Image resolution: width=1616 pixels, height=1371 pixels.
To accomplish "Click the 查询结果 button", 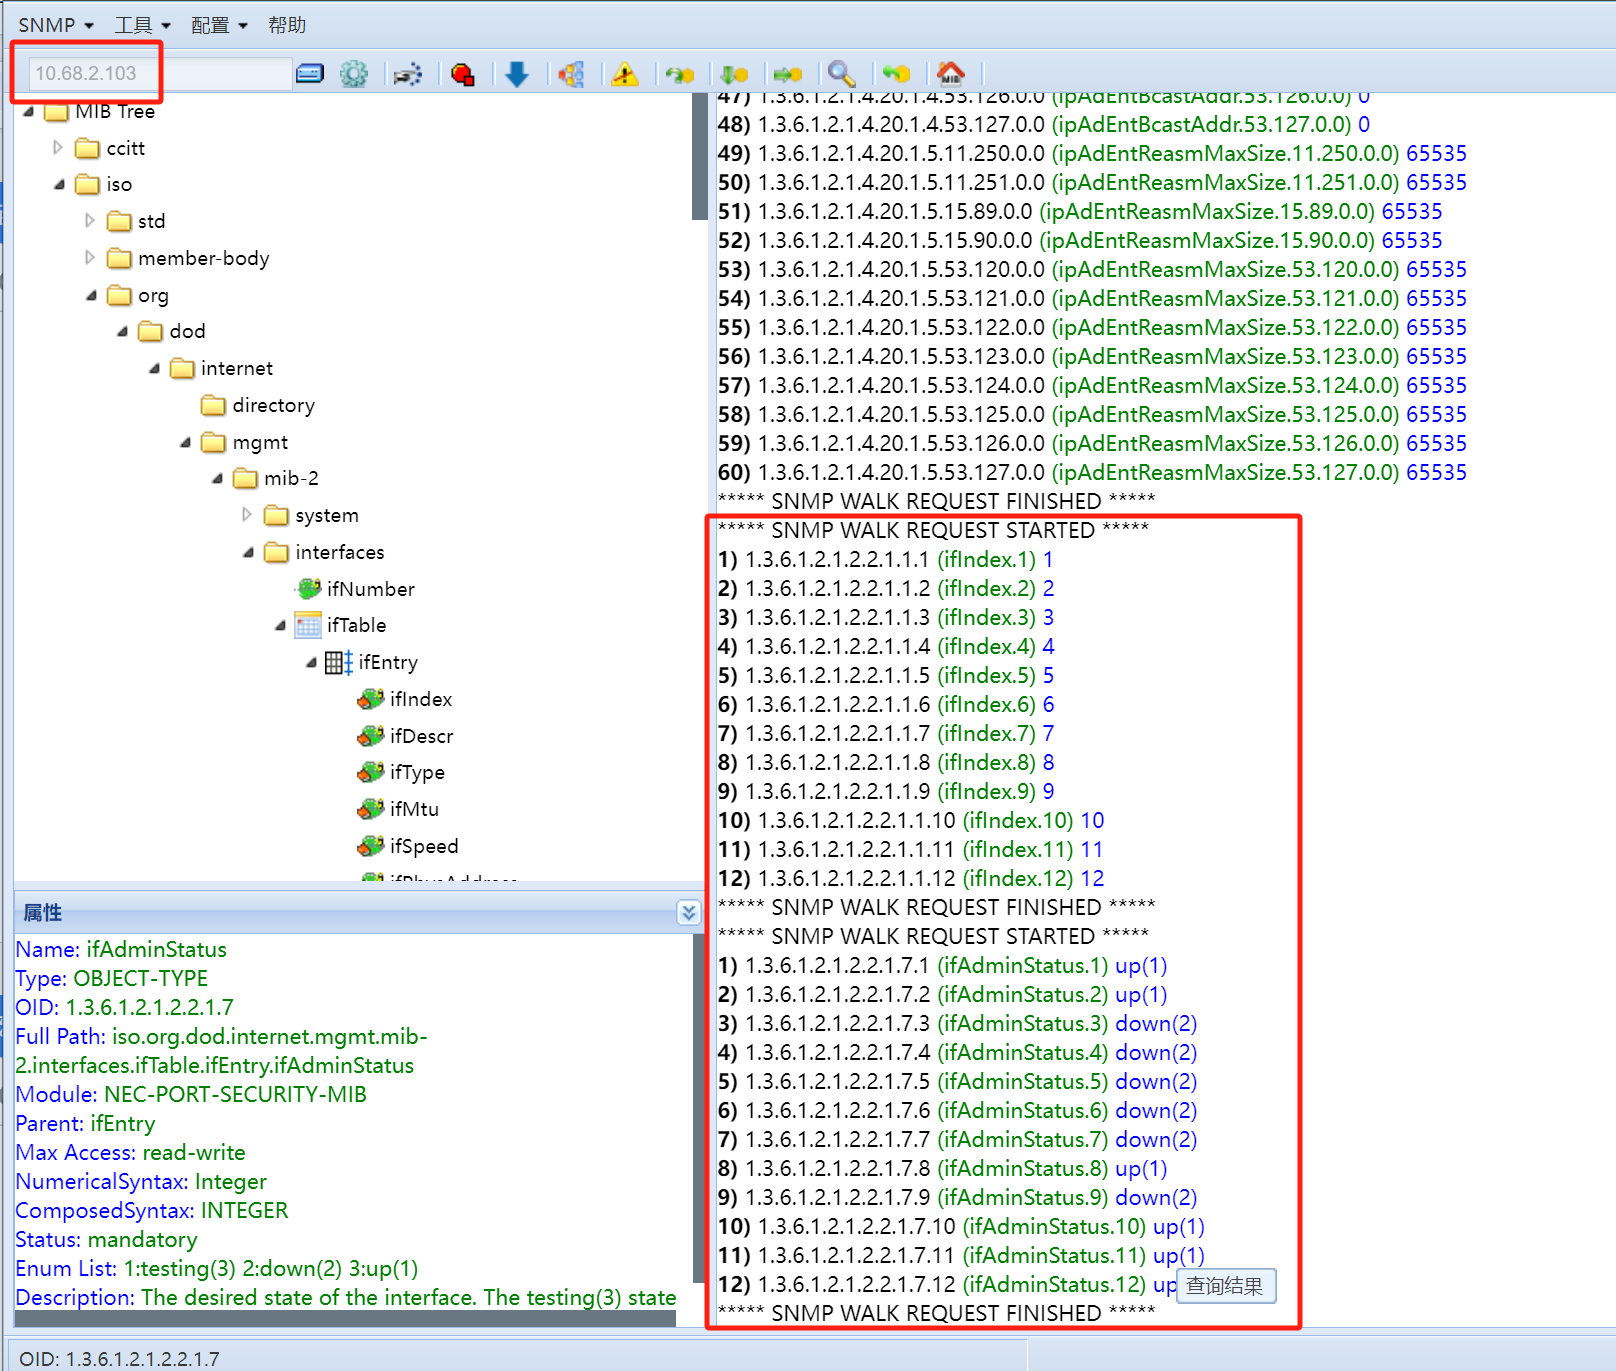I will (x=1225, y=1286).
